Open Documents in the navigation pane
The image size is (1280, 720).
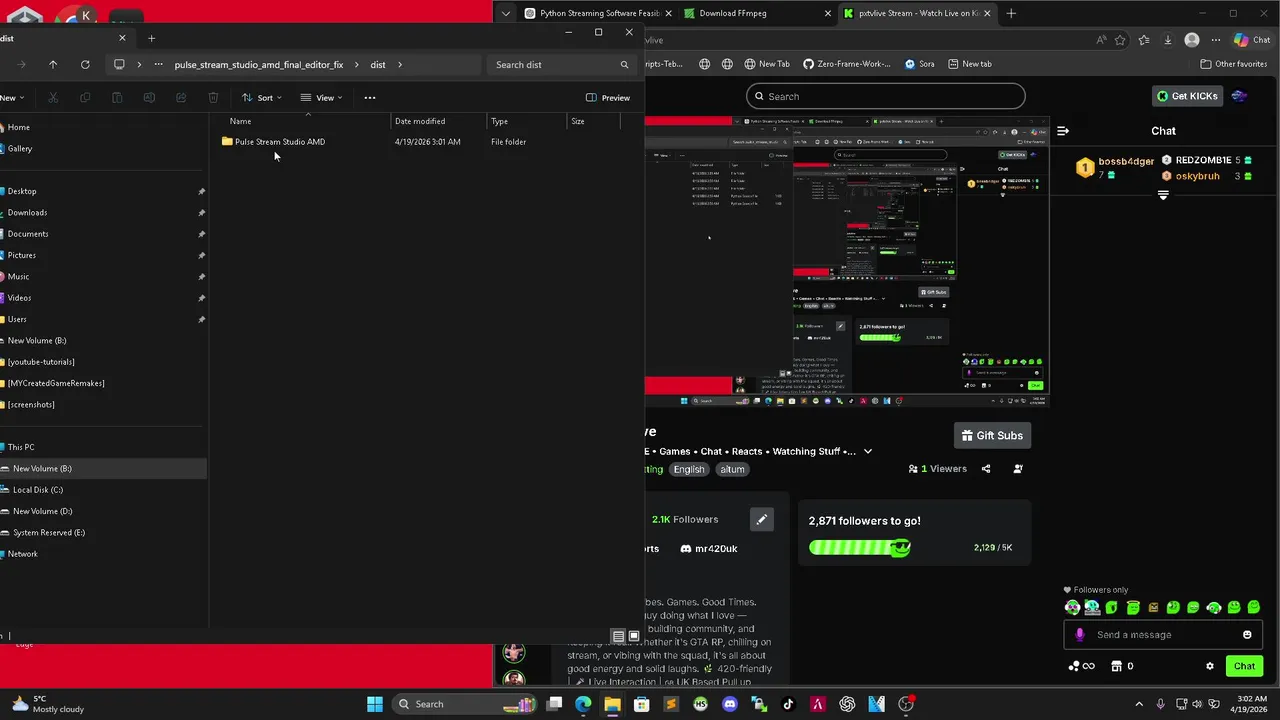tap(27, 234)
